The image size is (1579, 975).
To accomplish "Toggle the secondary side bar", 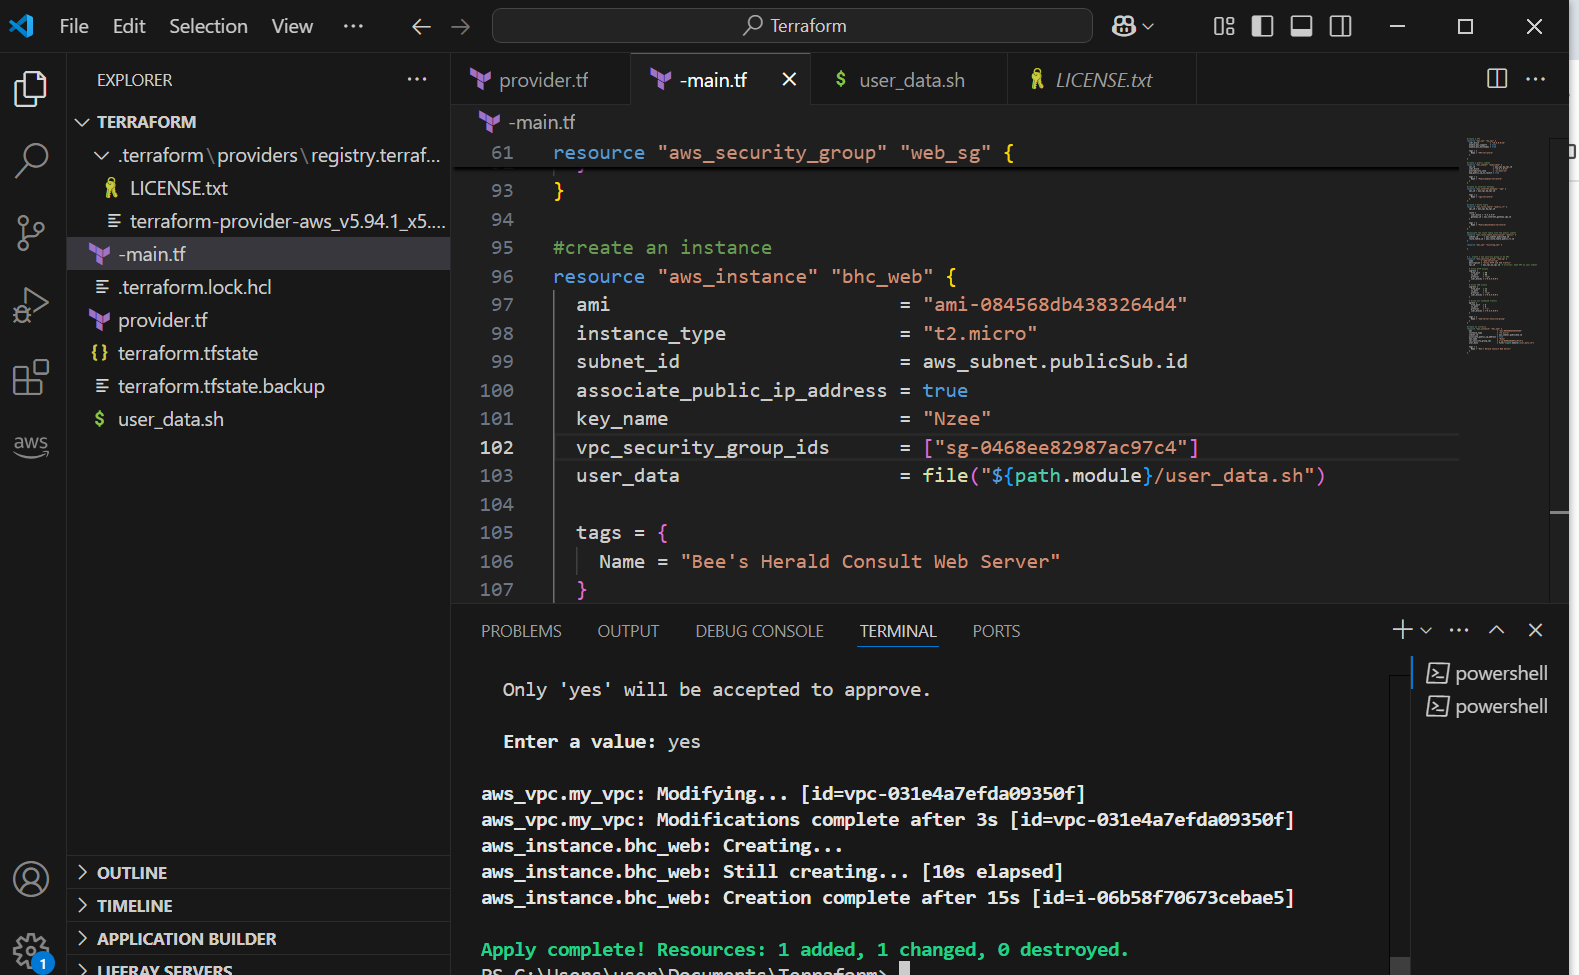I will coord(1340,27).
